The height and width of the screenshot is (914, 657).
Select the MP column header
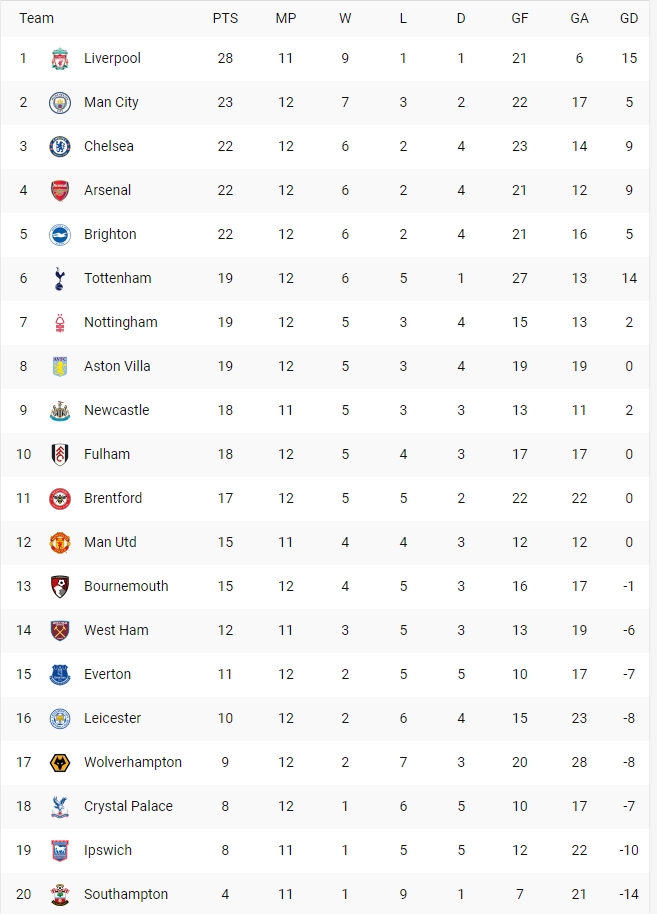click(x=286, y=18)
